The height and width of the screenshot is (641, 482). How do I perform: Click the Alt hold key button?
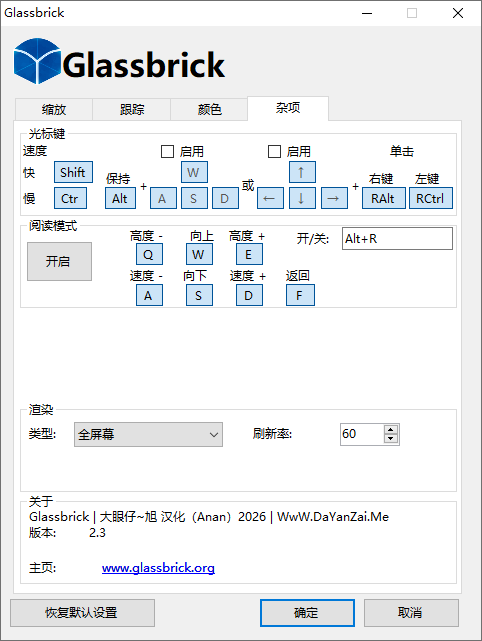[120, 198]
